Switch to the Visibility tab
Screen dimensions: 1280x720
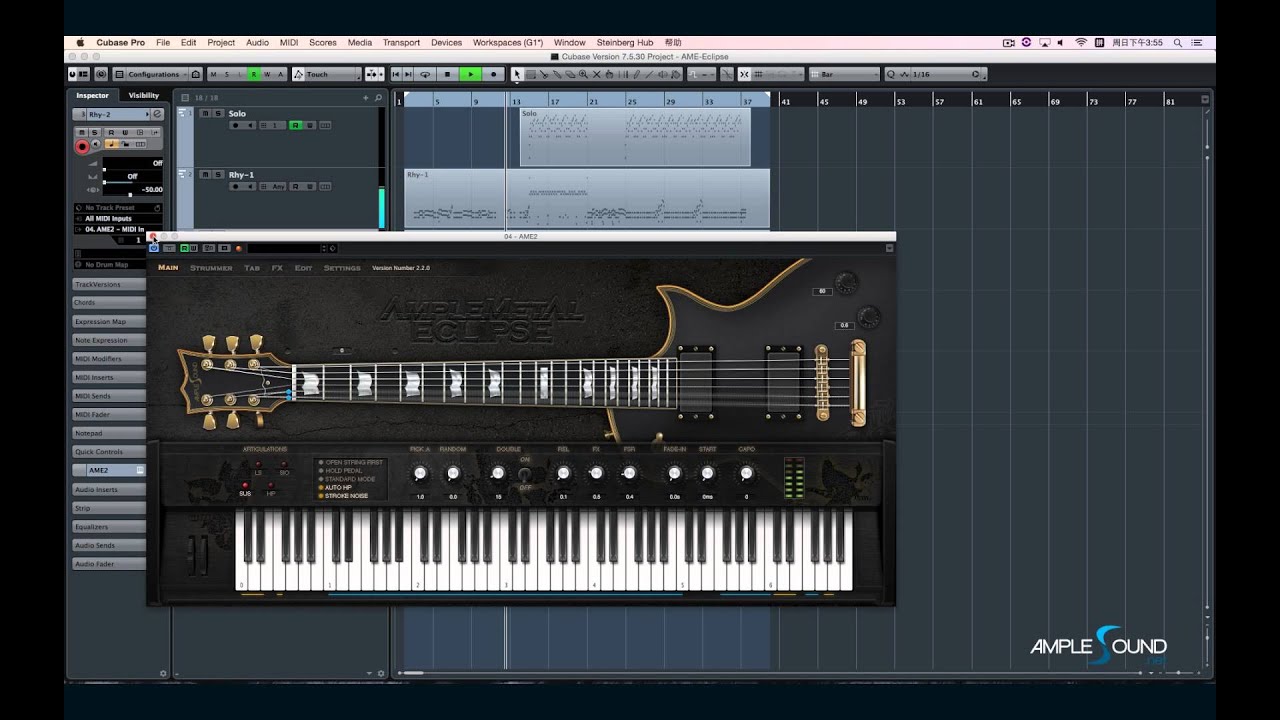143,95
